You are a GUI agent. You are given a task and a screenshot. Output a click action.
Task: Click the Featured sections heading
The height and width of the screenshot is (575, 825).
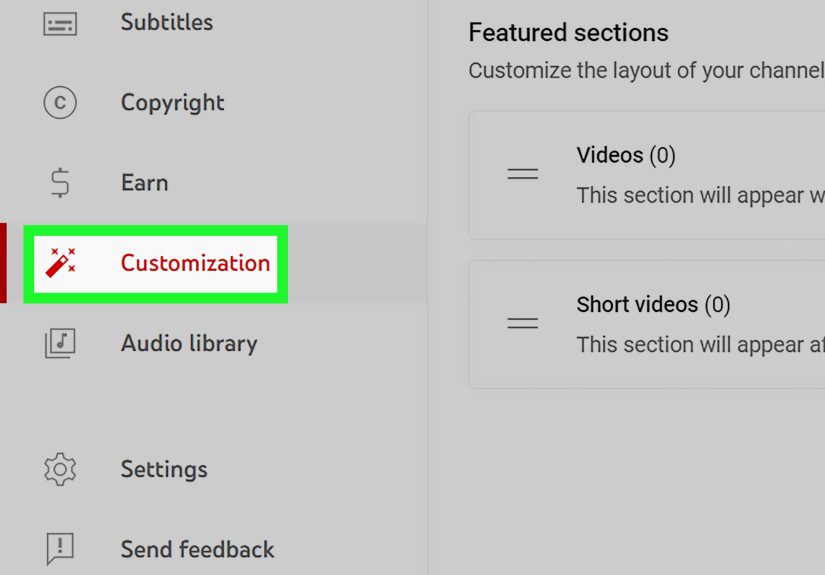point(568,33)
